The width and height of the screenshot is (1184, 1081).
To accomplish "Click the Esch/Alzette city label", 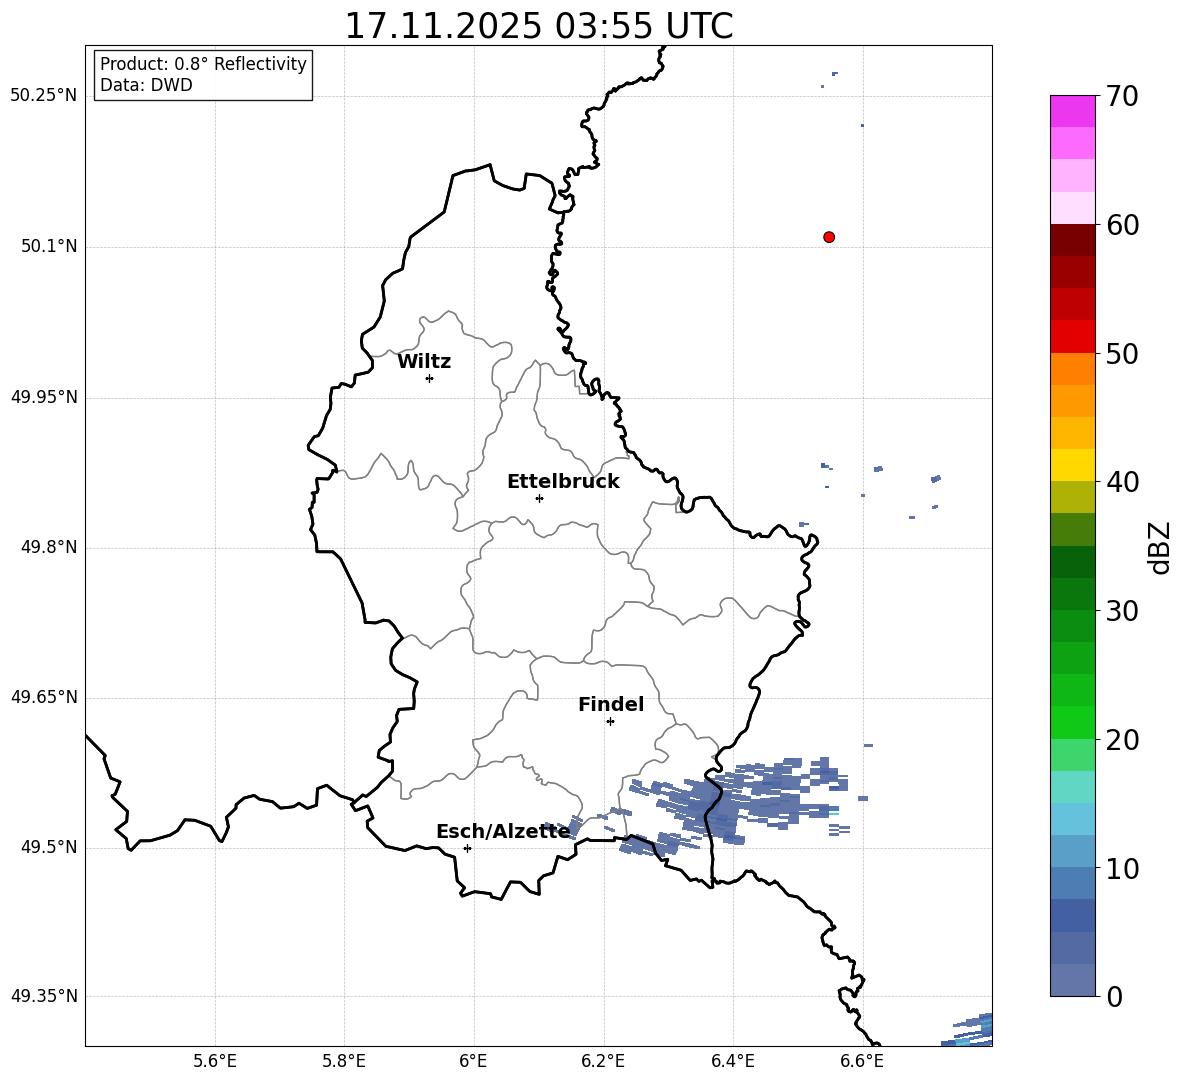I will [503, 832].
